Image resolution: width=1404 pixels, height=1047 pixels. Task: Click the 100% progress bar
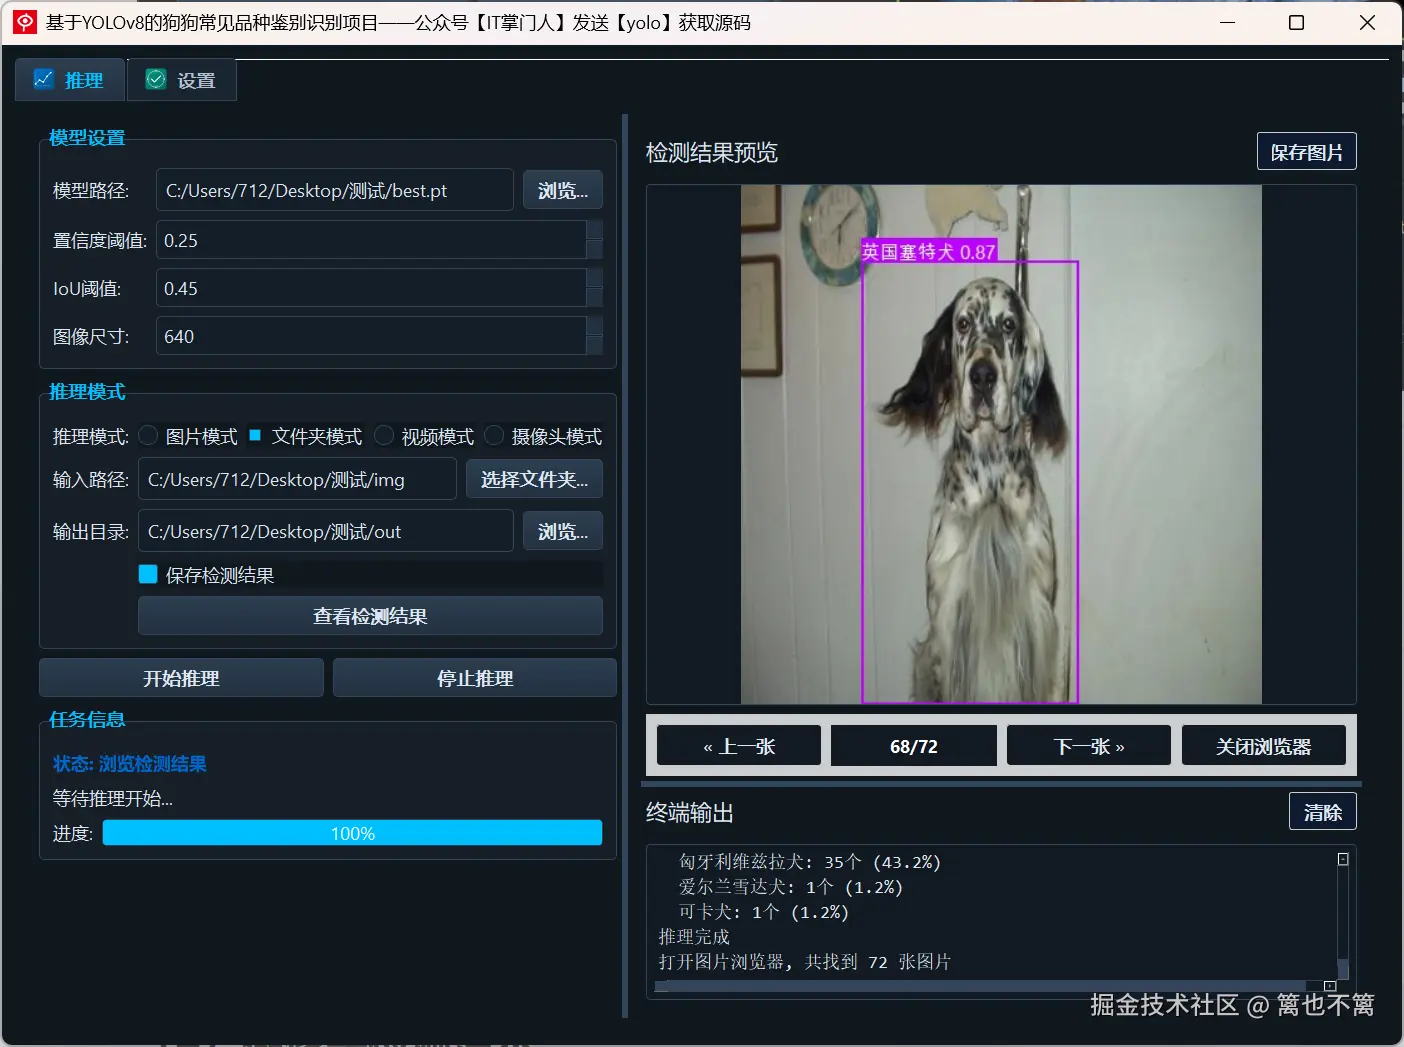[352, 833]
